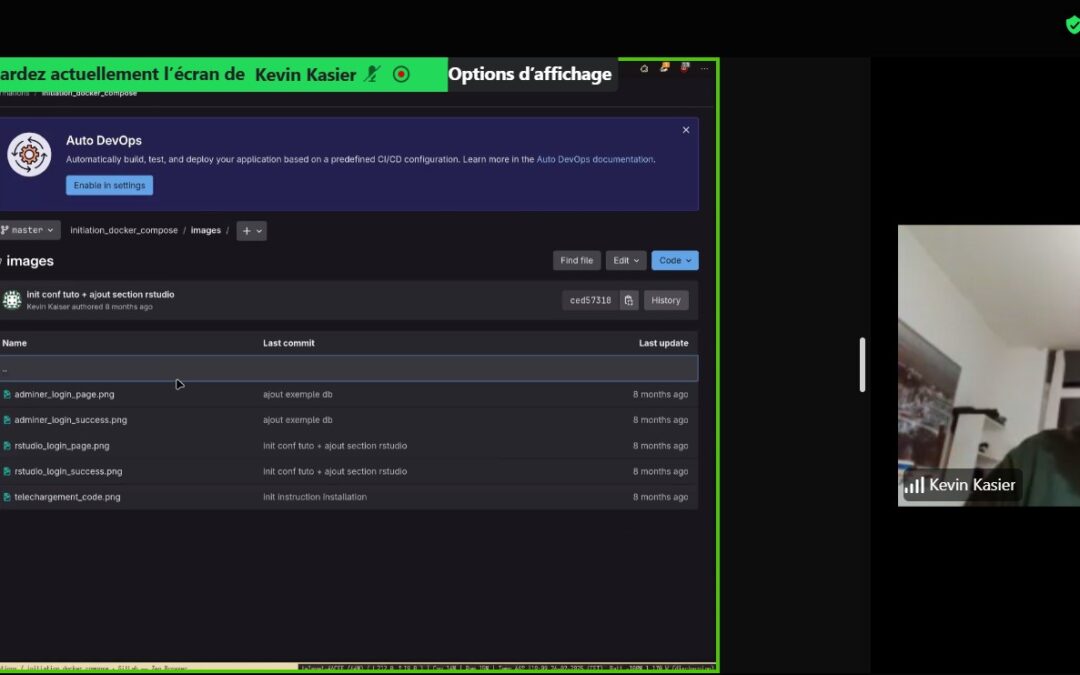Open the commit History button
Viewport: 1080px width, 675px height.
[666, 300]
